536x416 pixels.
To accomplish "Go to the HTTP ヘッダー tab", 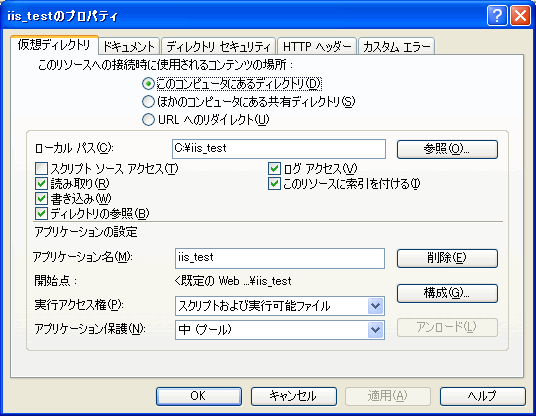I will 317,46.
